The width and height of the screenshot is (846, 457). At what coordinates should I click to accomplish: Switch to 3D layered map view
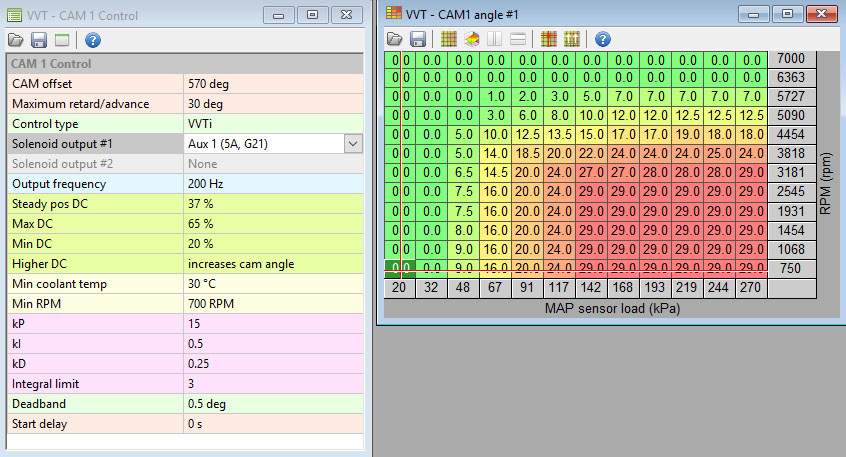coord(472,39)
